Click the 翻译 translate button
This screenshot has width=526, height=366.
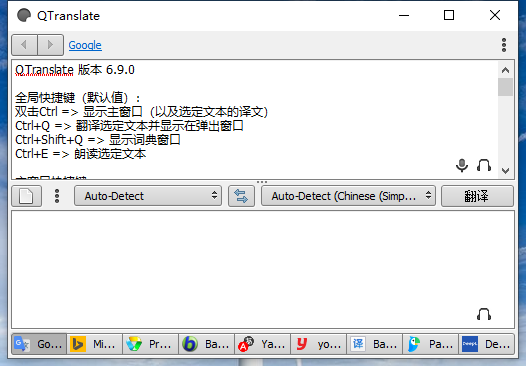(477, 196)
